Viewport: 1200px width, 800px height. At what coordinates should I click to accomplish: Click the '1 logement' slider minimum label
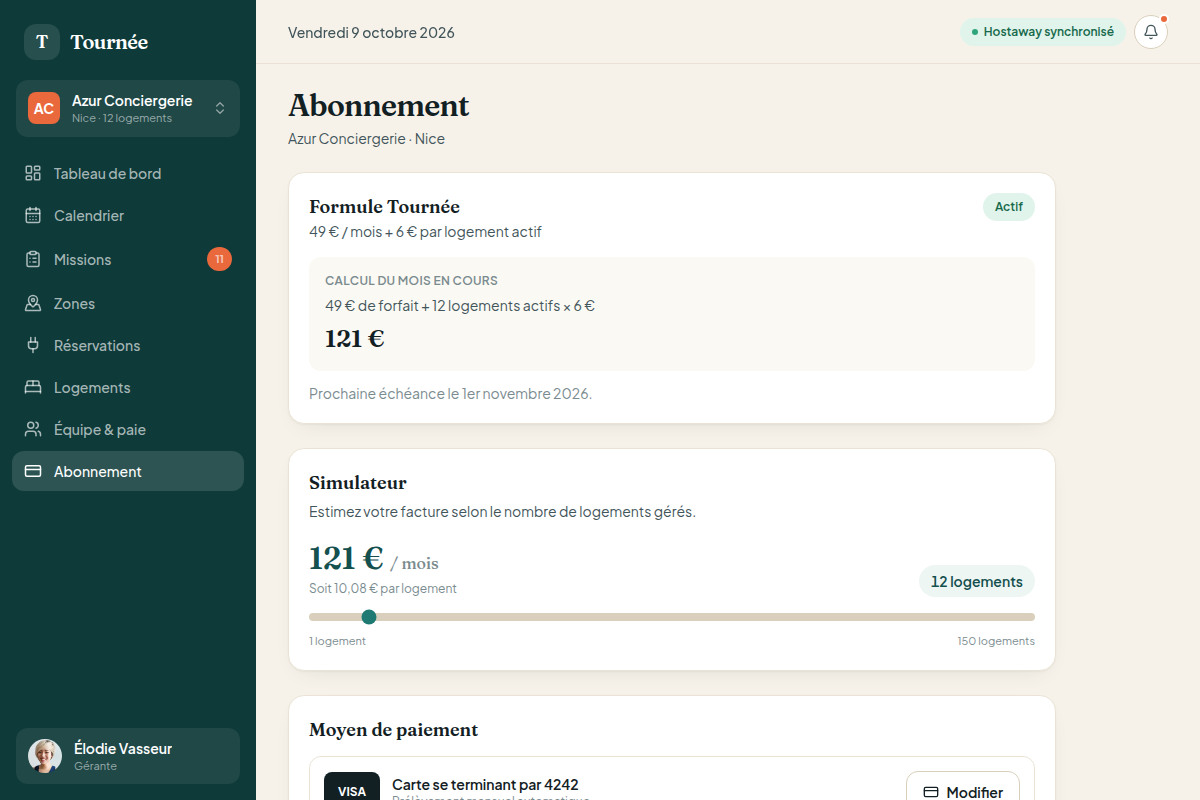337,641
